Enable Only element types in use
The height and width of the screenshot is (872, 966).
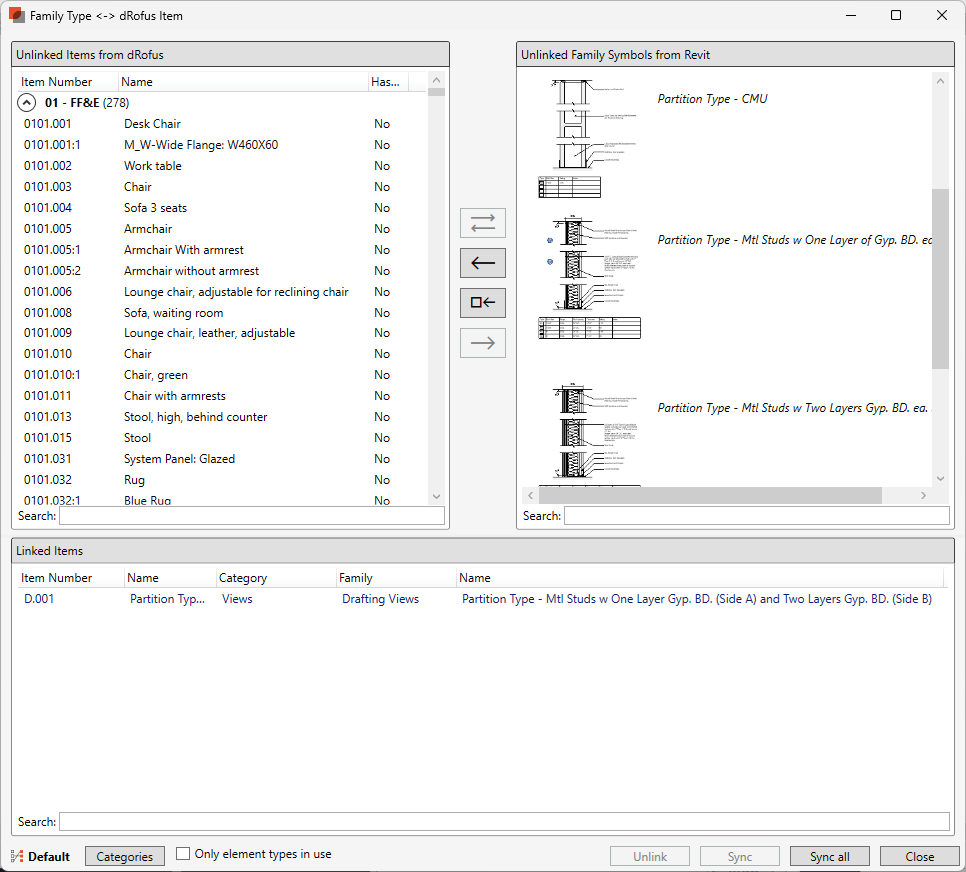(x=183, y=854)
